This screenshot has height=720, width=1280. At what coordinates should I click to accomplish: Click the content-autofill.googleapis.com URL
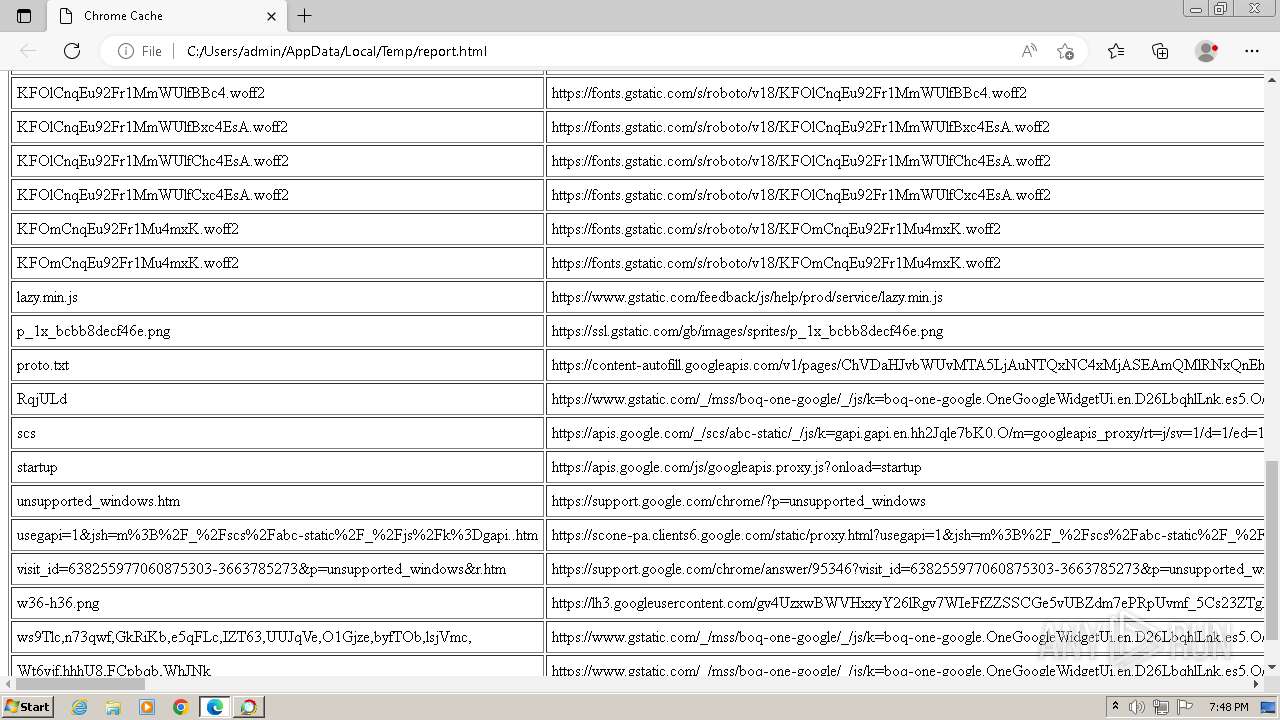(x=908, y=365)
